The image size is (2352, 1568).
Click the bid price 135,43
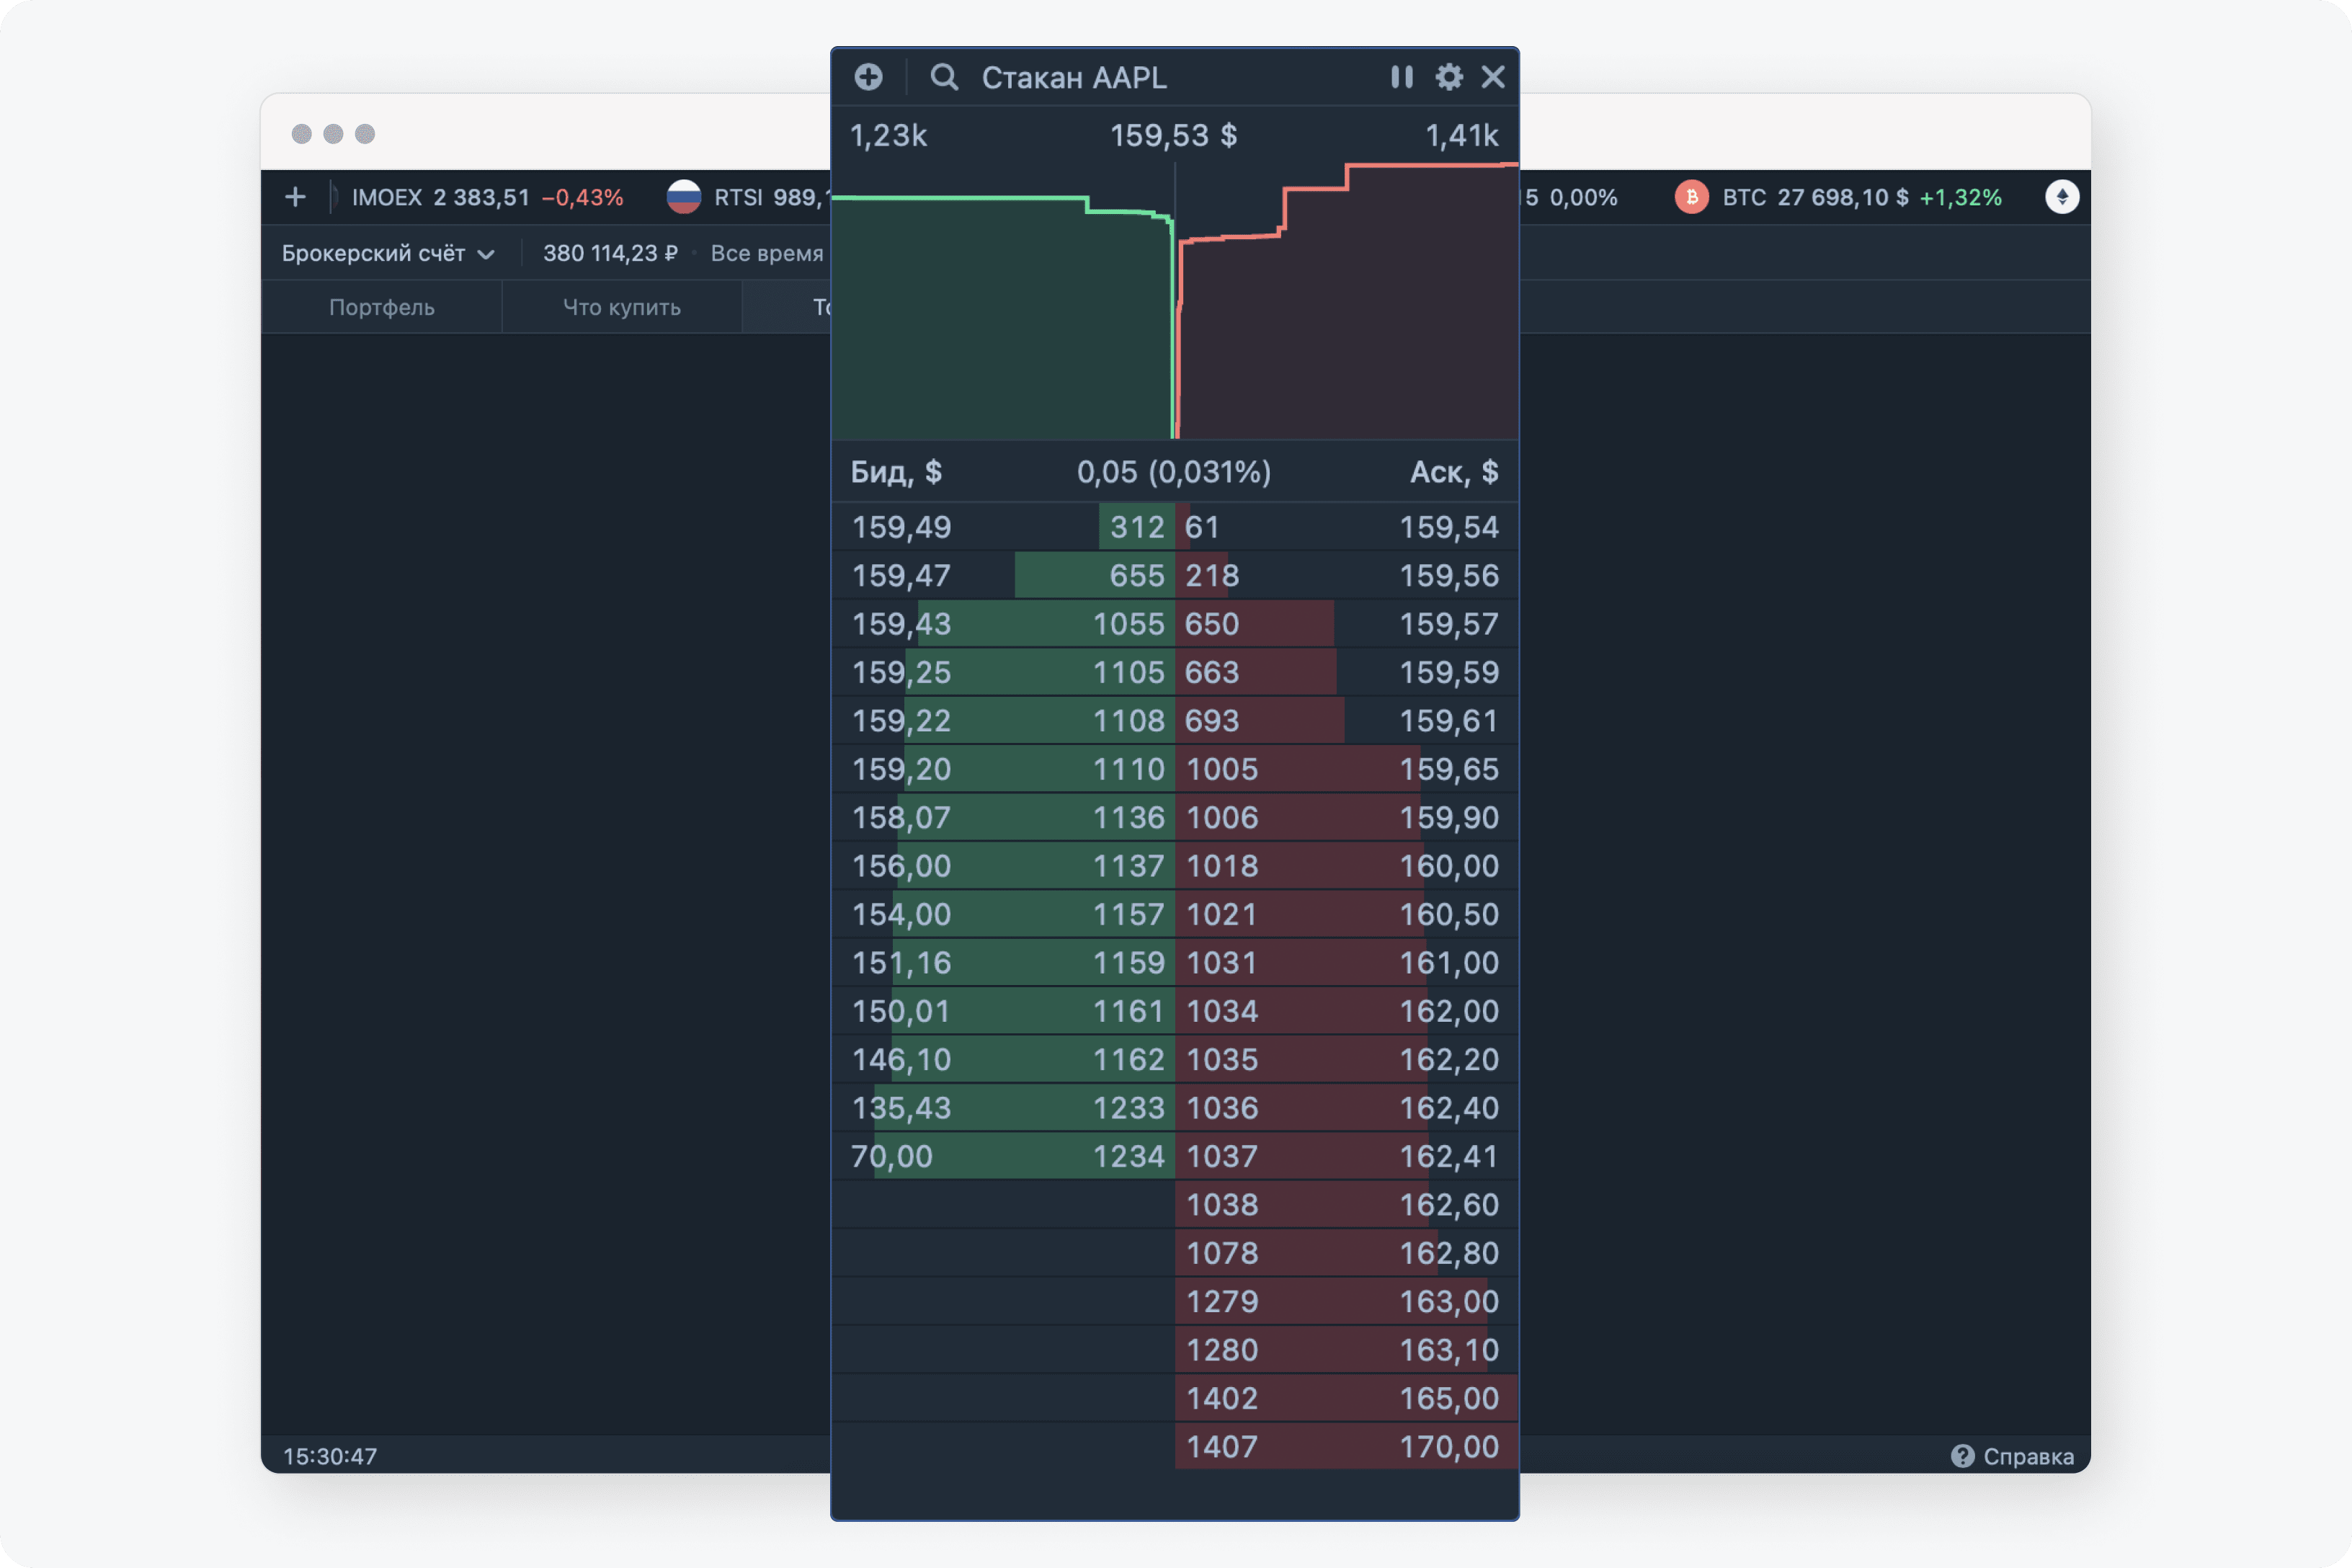[x=901, y=1108]
